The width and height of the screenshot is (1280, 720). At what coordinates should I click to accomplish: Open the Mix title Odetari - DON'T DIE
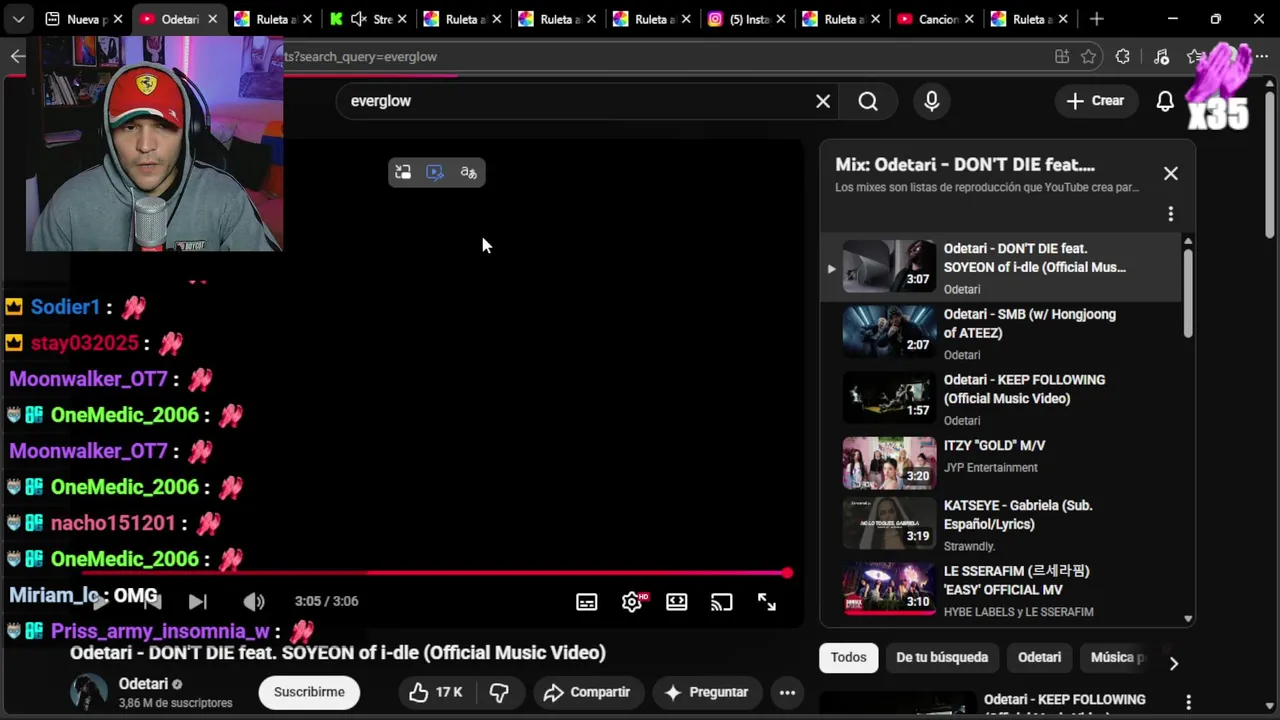(965, 165)
